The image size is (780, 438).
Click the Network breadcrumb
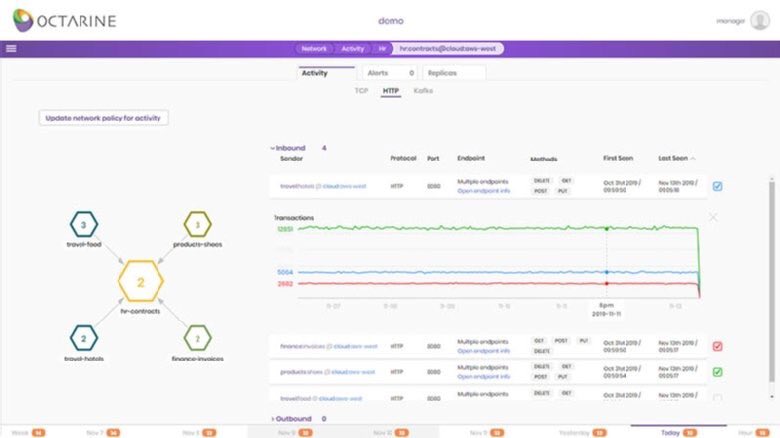[x=314, y=48]
